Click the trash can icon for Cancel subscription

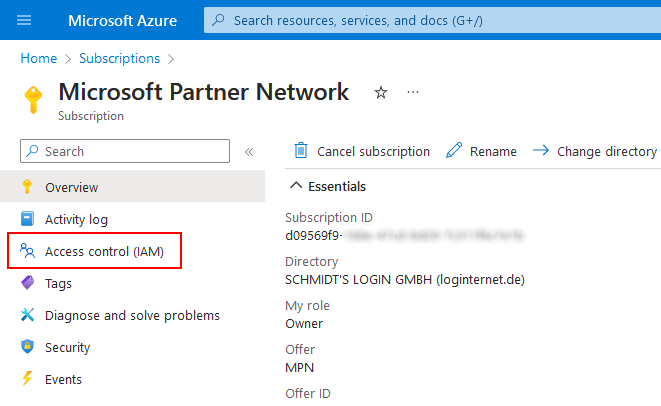[x=301, y=150]
